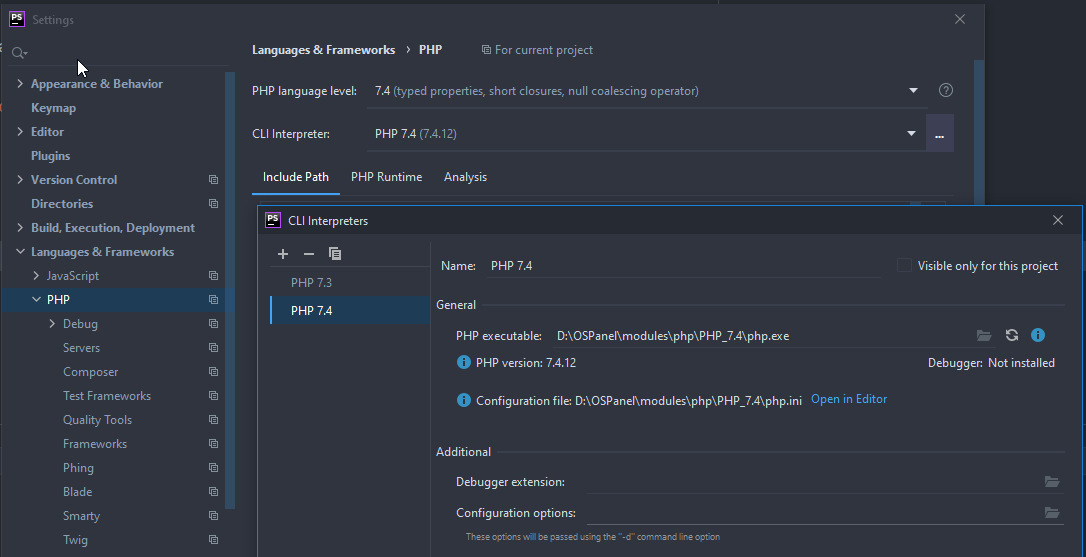The image size is (1086, 557).
Task: Browse for Debugger extension folder icon
Action: coord(1052,482)
